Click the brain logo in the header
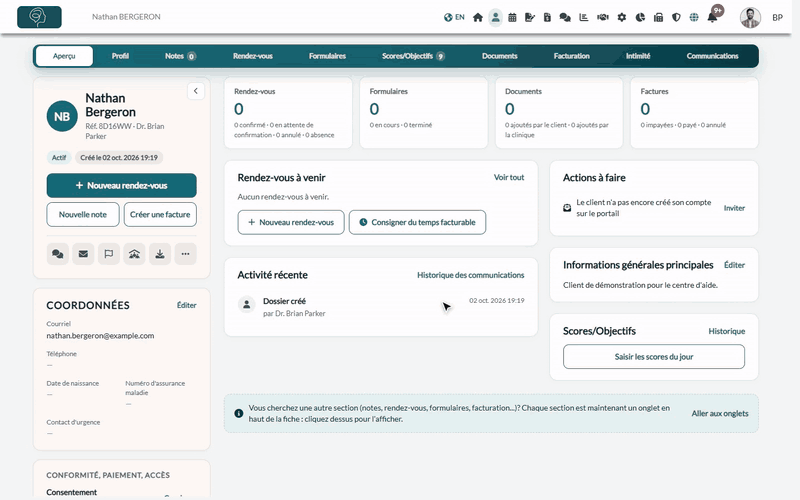Image resolution: width=800 pixels, height=500 pixels. (x=39, y=17)
